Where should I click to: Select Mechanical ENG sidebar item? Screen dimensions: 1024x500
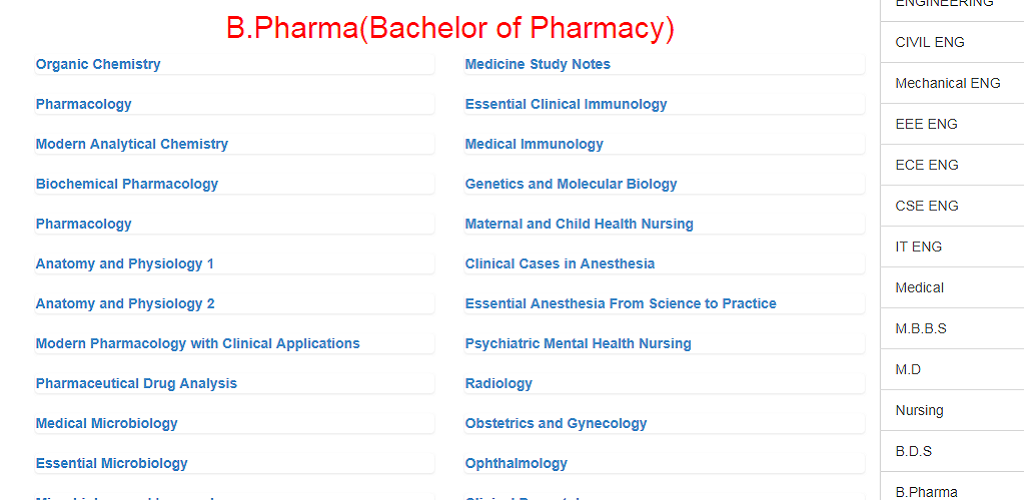pyautogui.click(x=952, y=84)
